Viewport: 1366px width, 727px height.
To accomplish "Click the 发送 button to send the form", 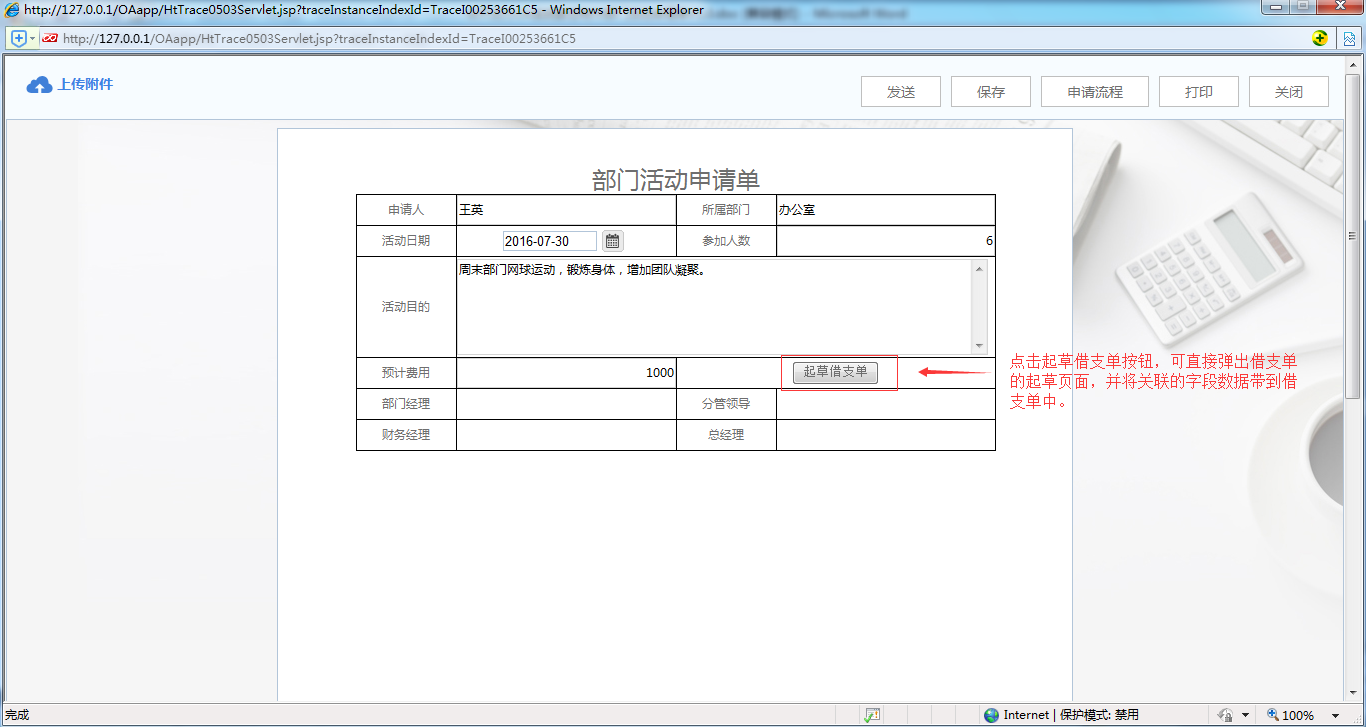I will 899,91.
